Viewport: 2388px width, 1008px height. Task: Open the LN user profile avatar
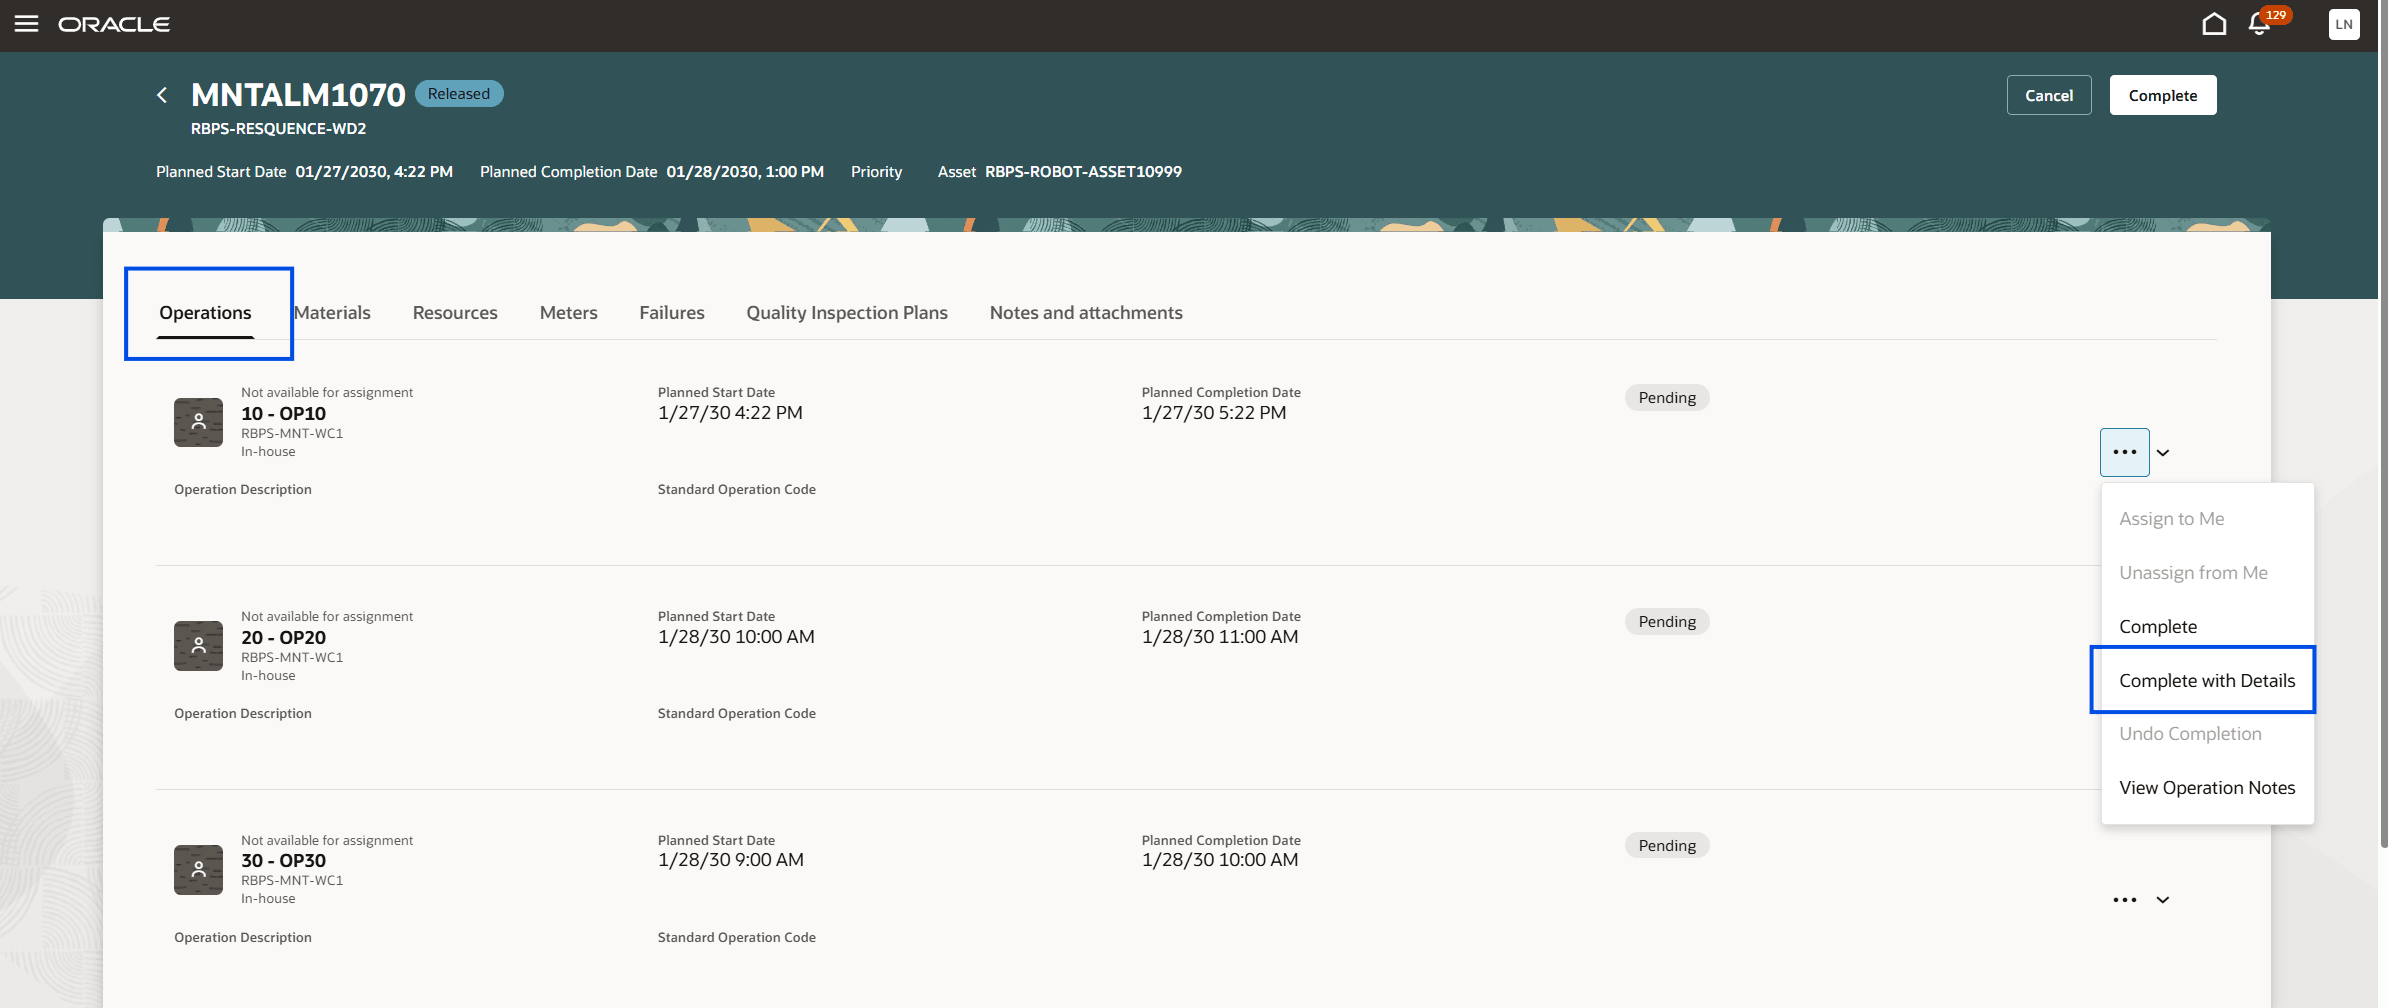(x=2343, y=25)
